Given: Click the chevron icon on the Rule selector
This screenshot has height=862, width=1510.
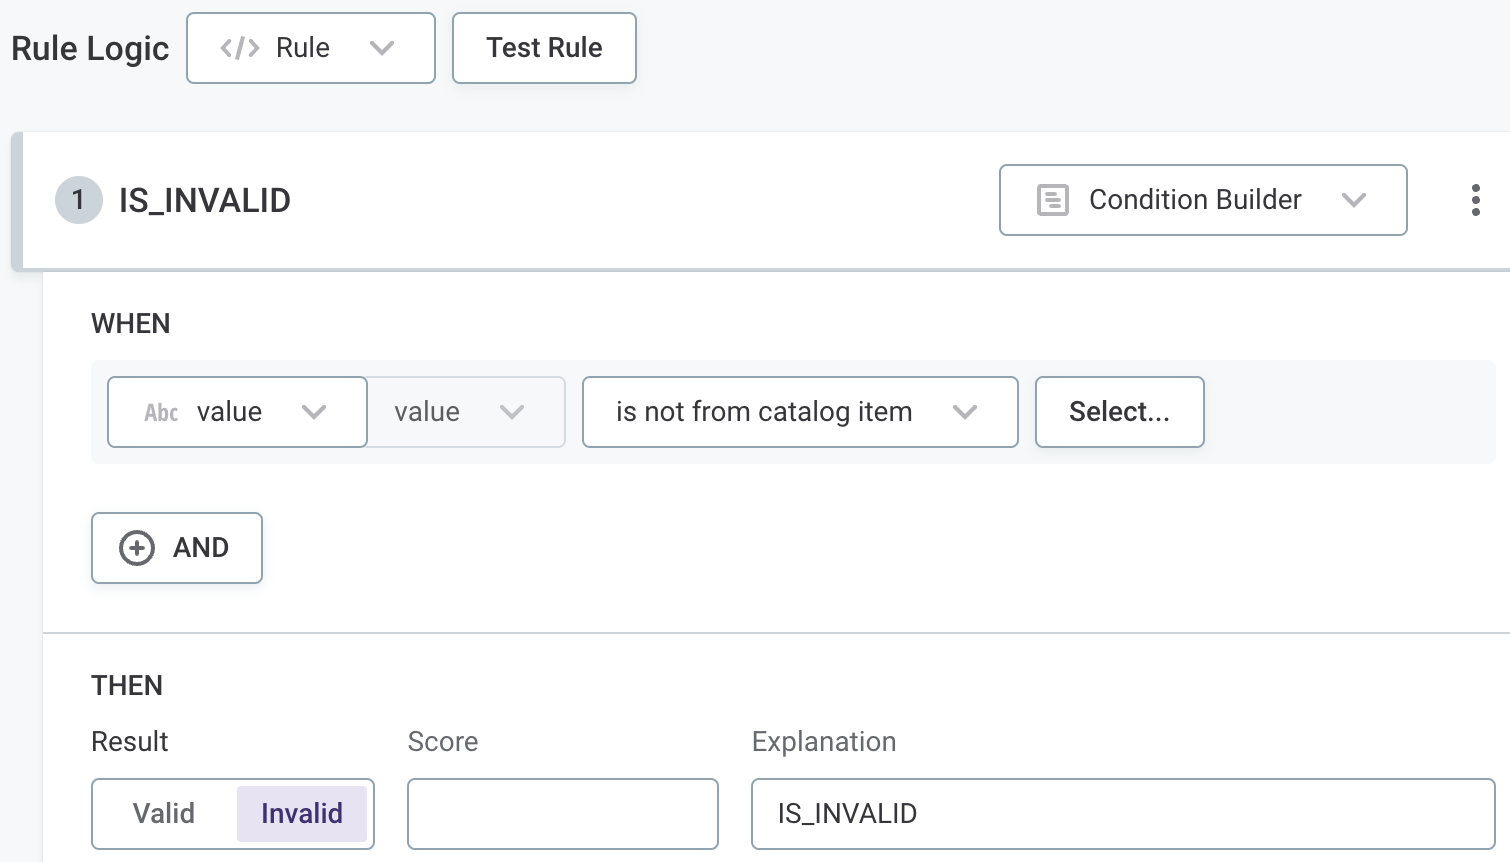Looking at the screenshot, I should pos(383,47).
